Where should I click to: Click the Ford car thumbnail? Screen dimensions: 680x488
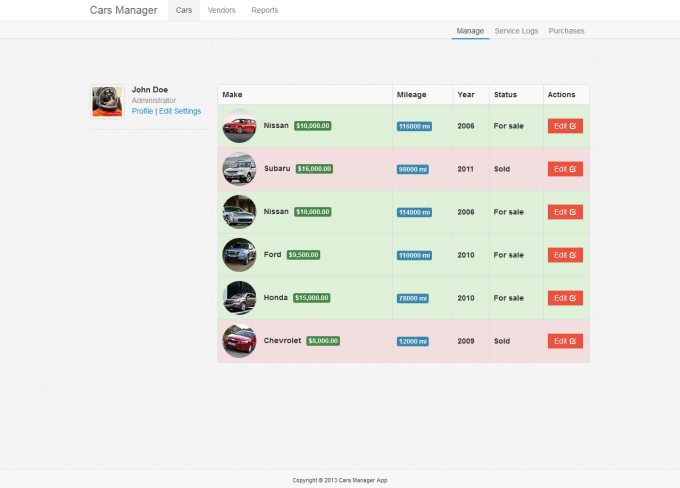point(239,255)
